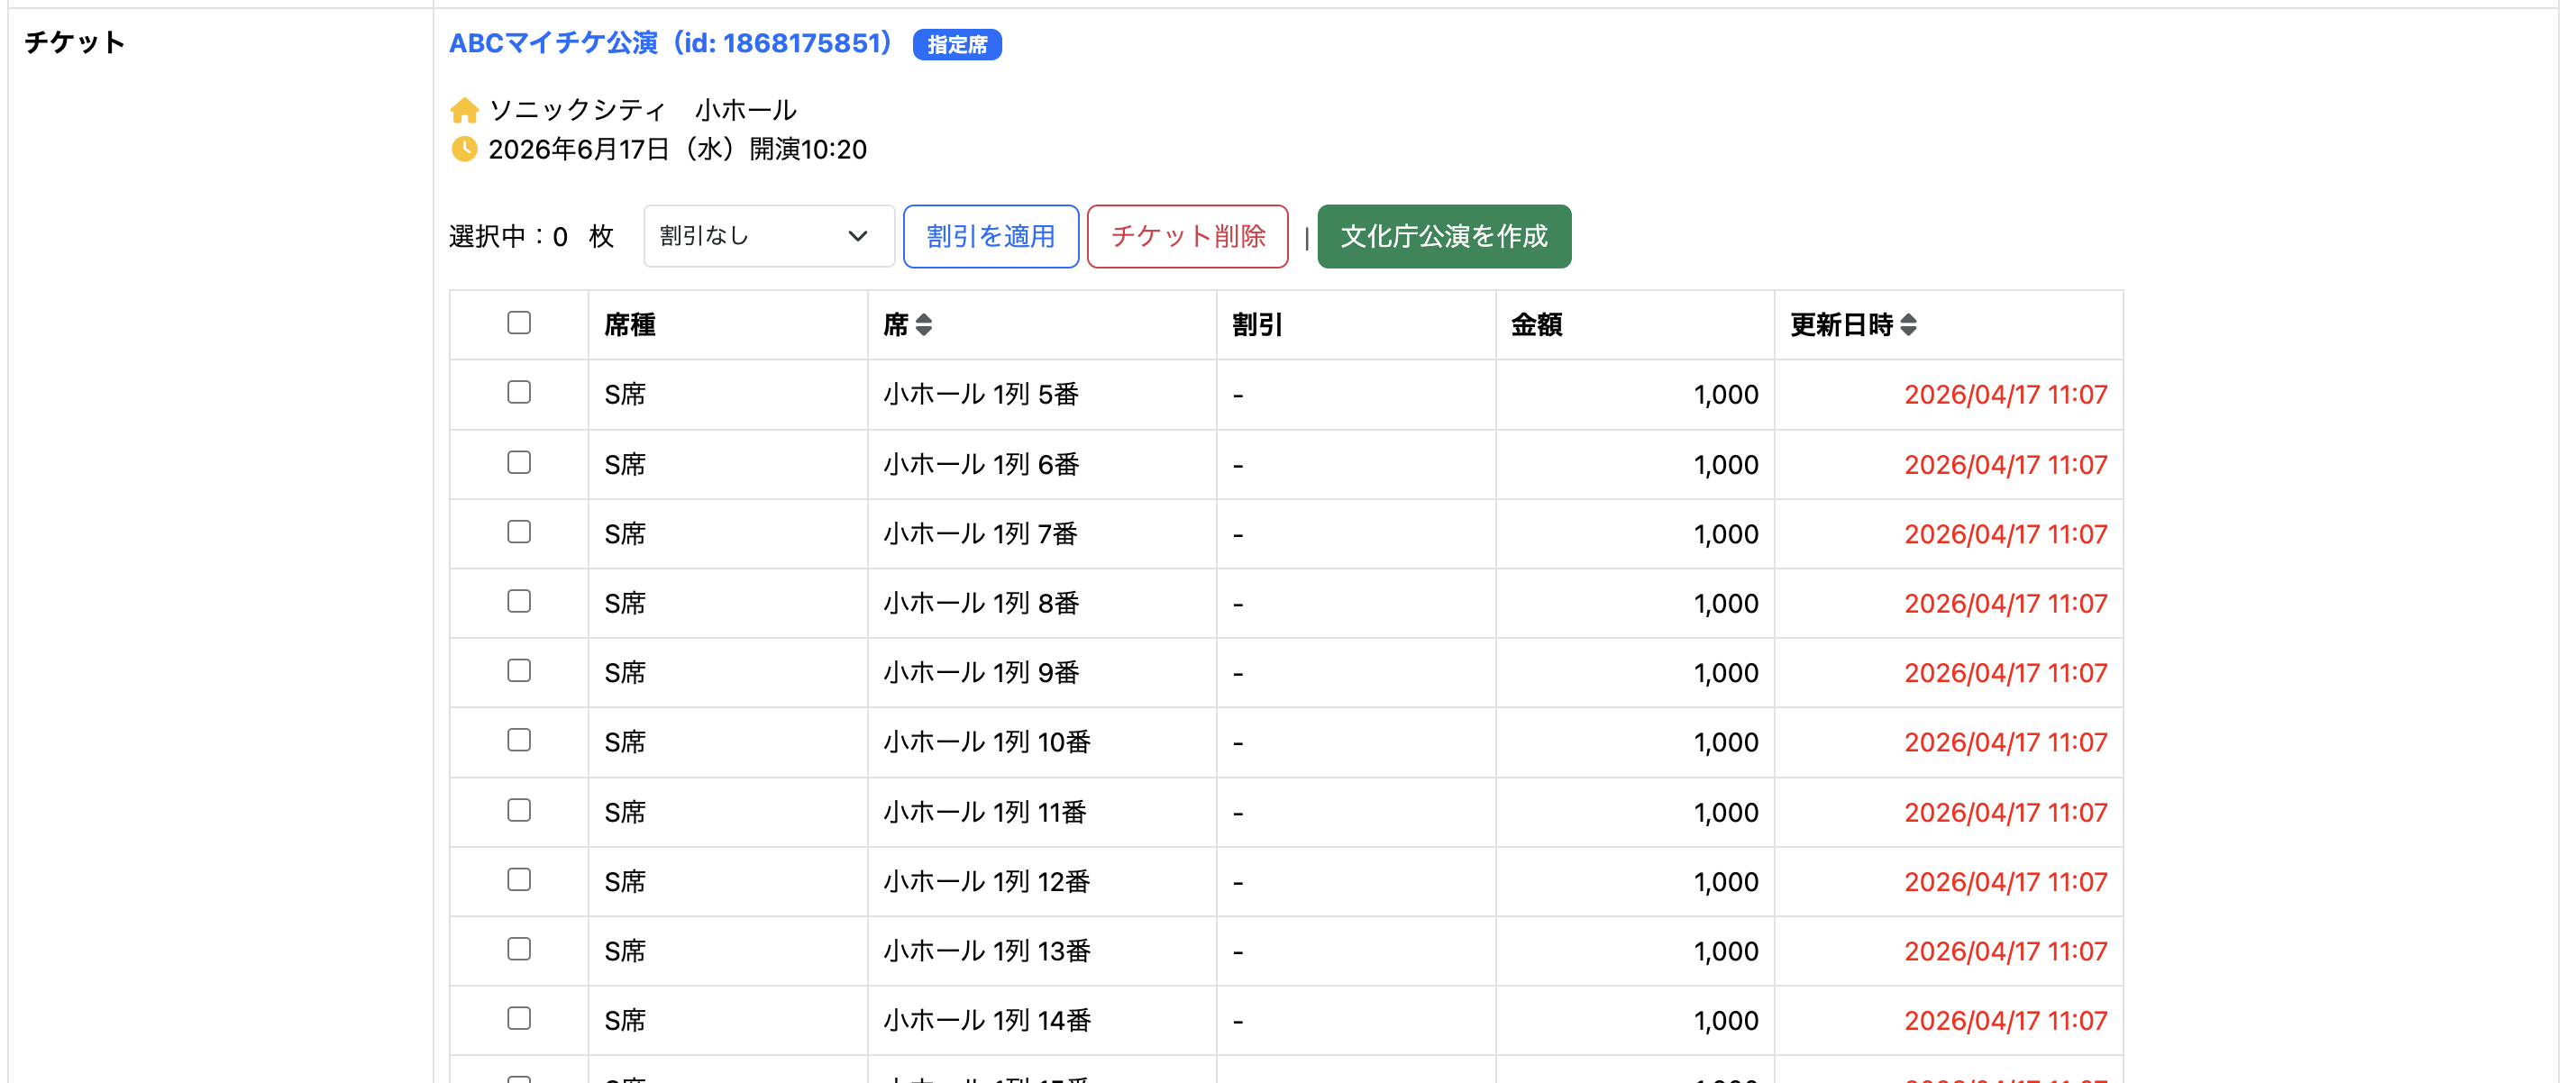This screenshot has width=2576, height=1083.
Task: Check the 1列 6番 seat checkbox
Action: [x=519, y=462]
